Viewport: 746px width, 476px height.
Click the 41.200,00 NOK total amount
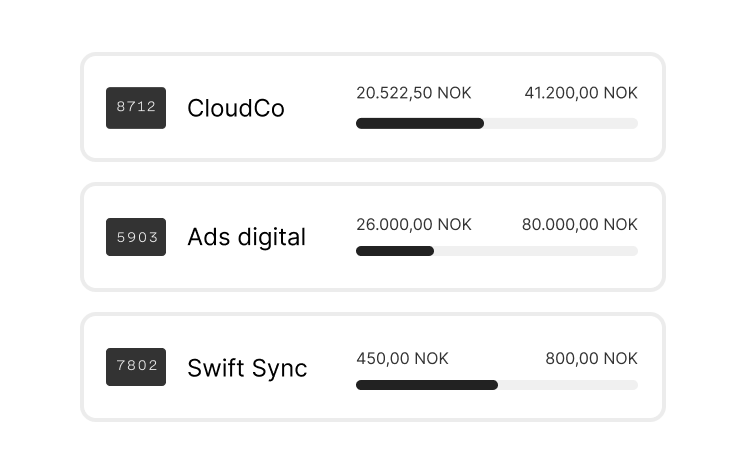point(580,93)
